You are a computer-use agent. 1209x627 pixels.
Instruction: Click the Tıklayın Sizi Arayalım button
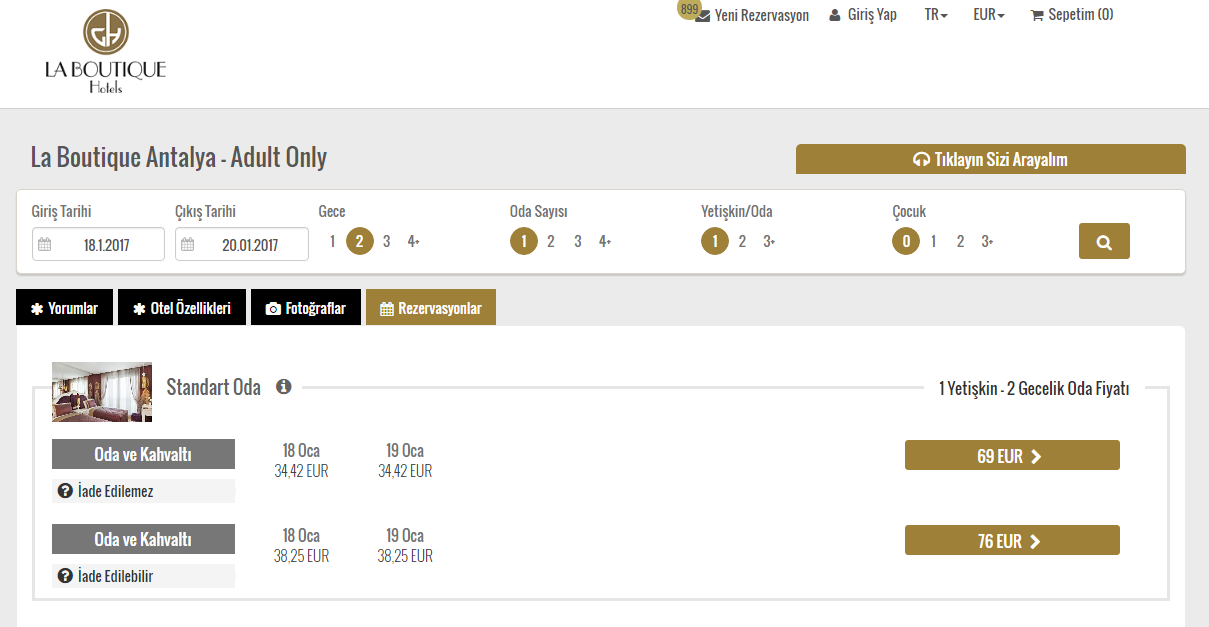pos(990,160)
